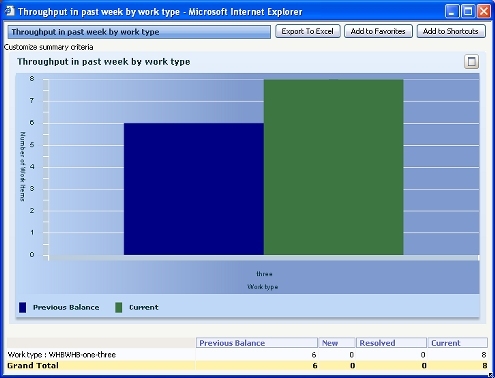
Task: Click the blue Previous Balance legend swatch
Action: pos(22,307)
